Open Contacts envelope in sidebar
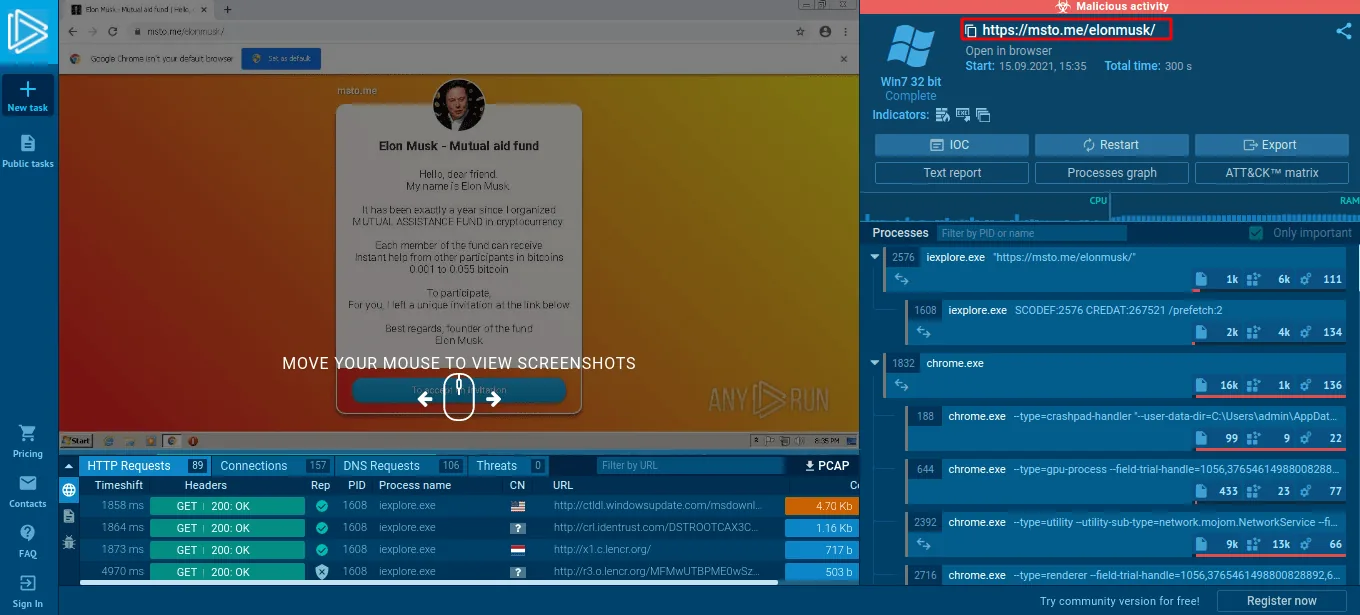The height and width of the screenshot is (615, 1360). 28,491
